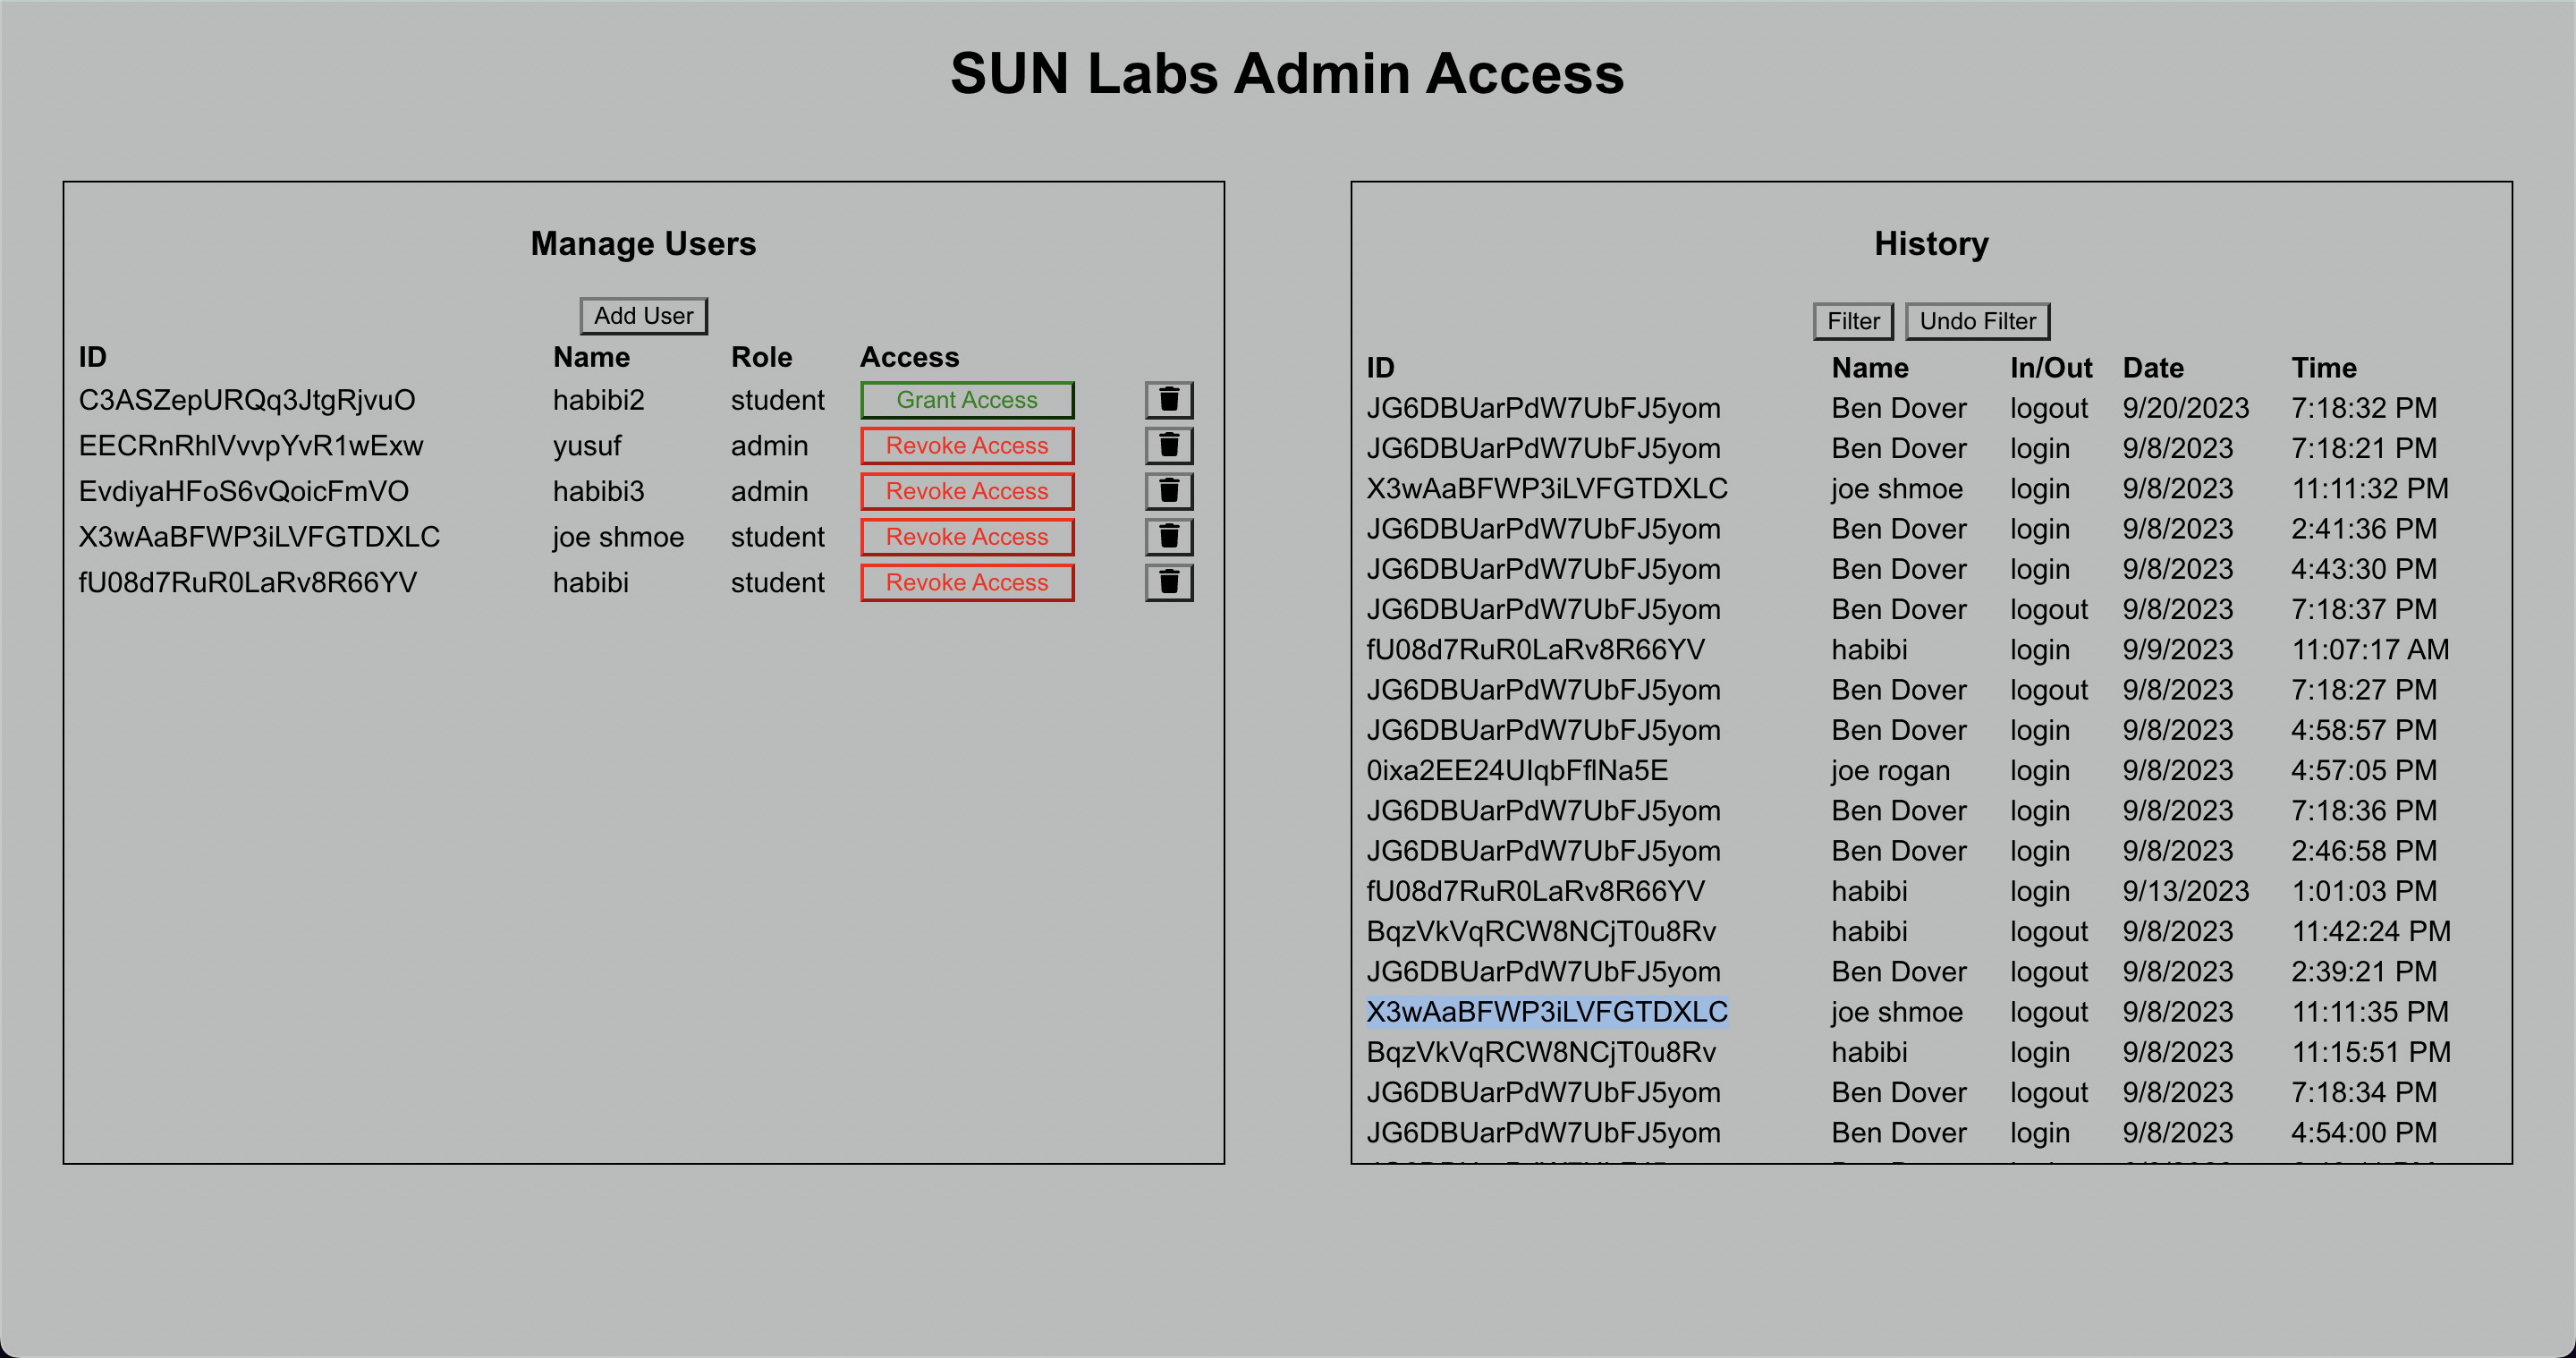This screenshot has width=2576, height=1358.
Task: Delete admin habibi3 using trash icon
Action: [1169, 491]
